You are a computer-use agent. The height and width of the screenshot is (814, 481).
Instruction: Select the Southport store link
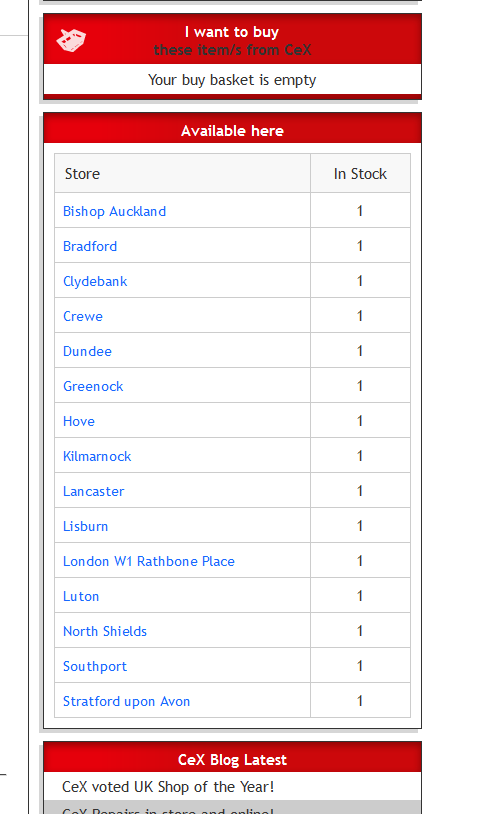[94, 667]
